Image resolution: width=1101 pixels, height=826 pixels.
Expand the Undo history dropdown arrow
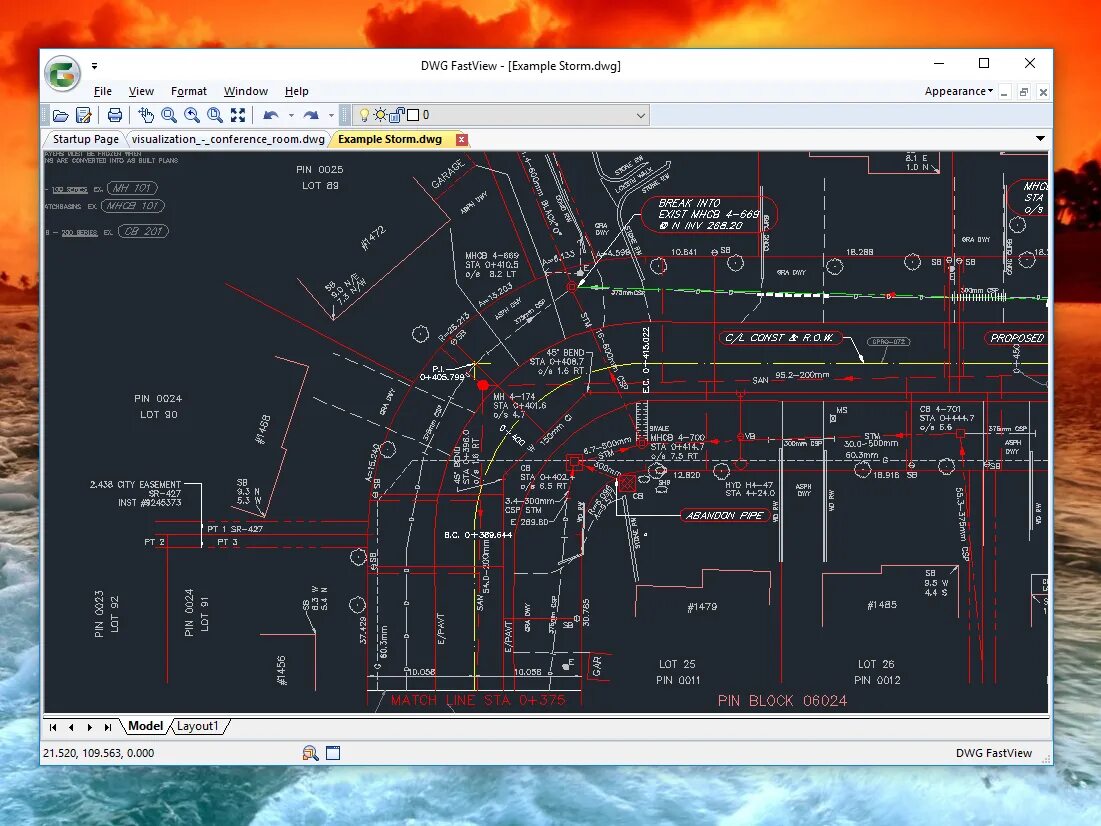[x=291, y=115]
